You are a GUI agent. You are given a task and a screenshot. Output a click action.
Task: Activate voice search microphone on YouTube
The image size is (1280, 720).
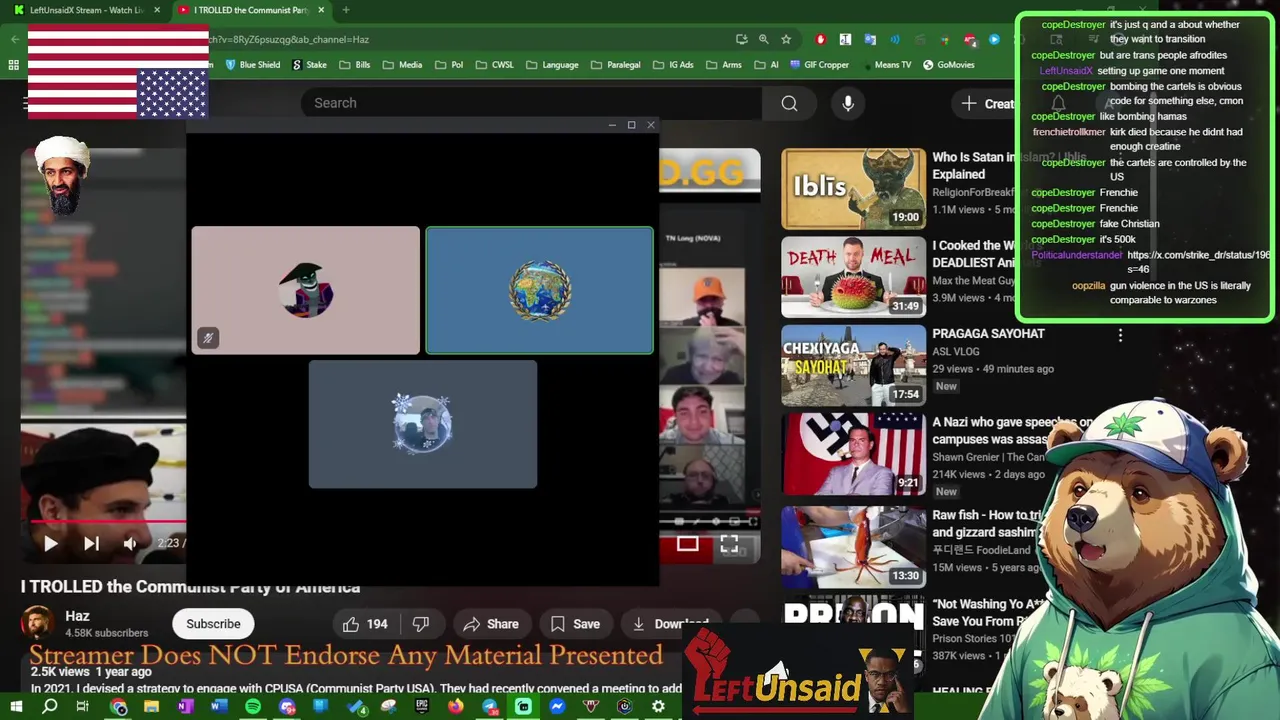(x=848, y=103)
